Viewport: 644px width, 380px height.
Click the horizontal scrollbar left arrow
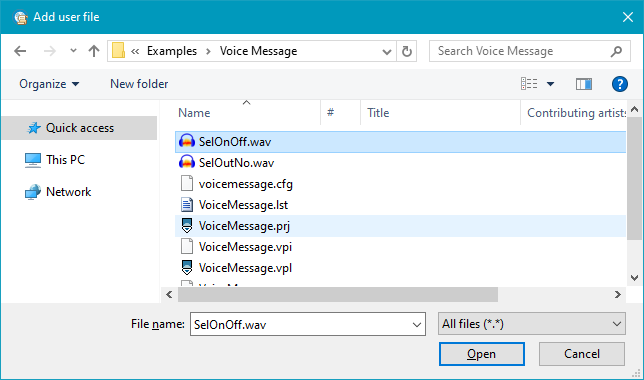tap(169, 295)
